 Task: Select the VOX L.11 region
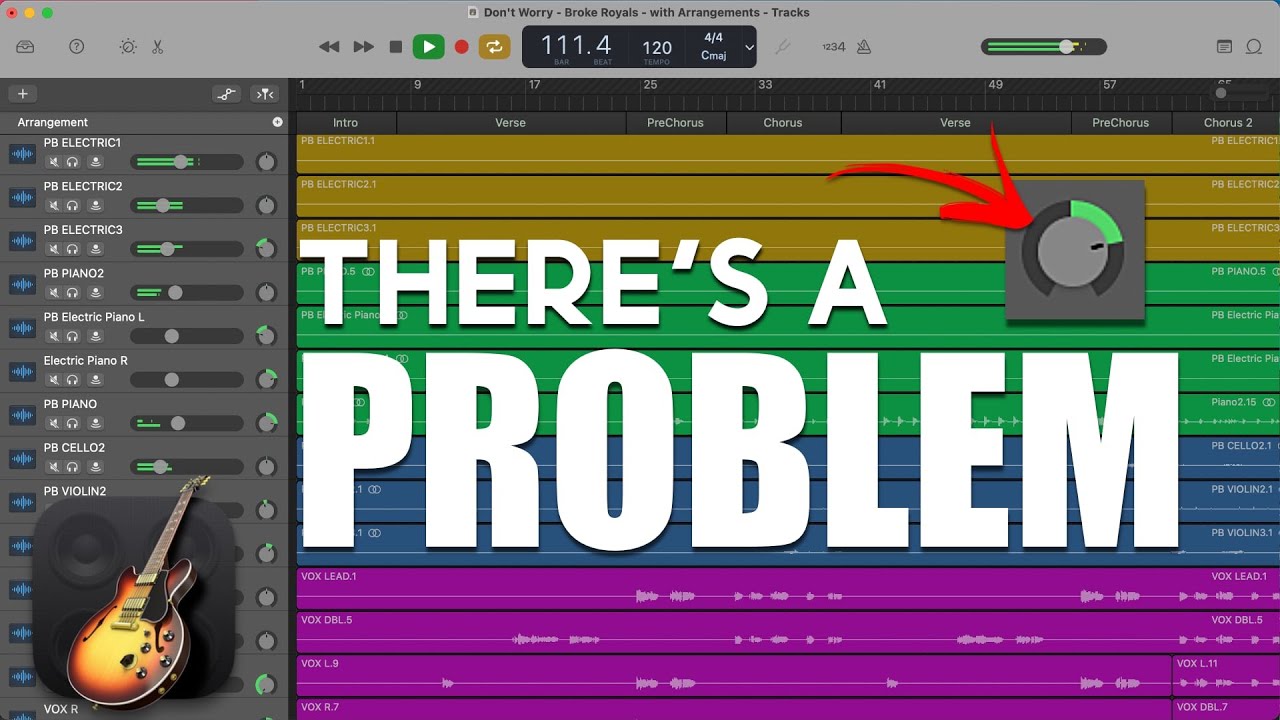click(x=1226, y=676)
